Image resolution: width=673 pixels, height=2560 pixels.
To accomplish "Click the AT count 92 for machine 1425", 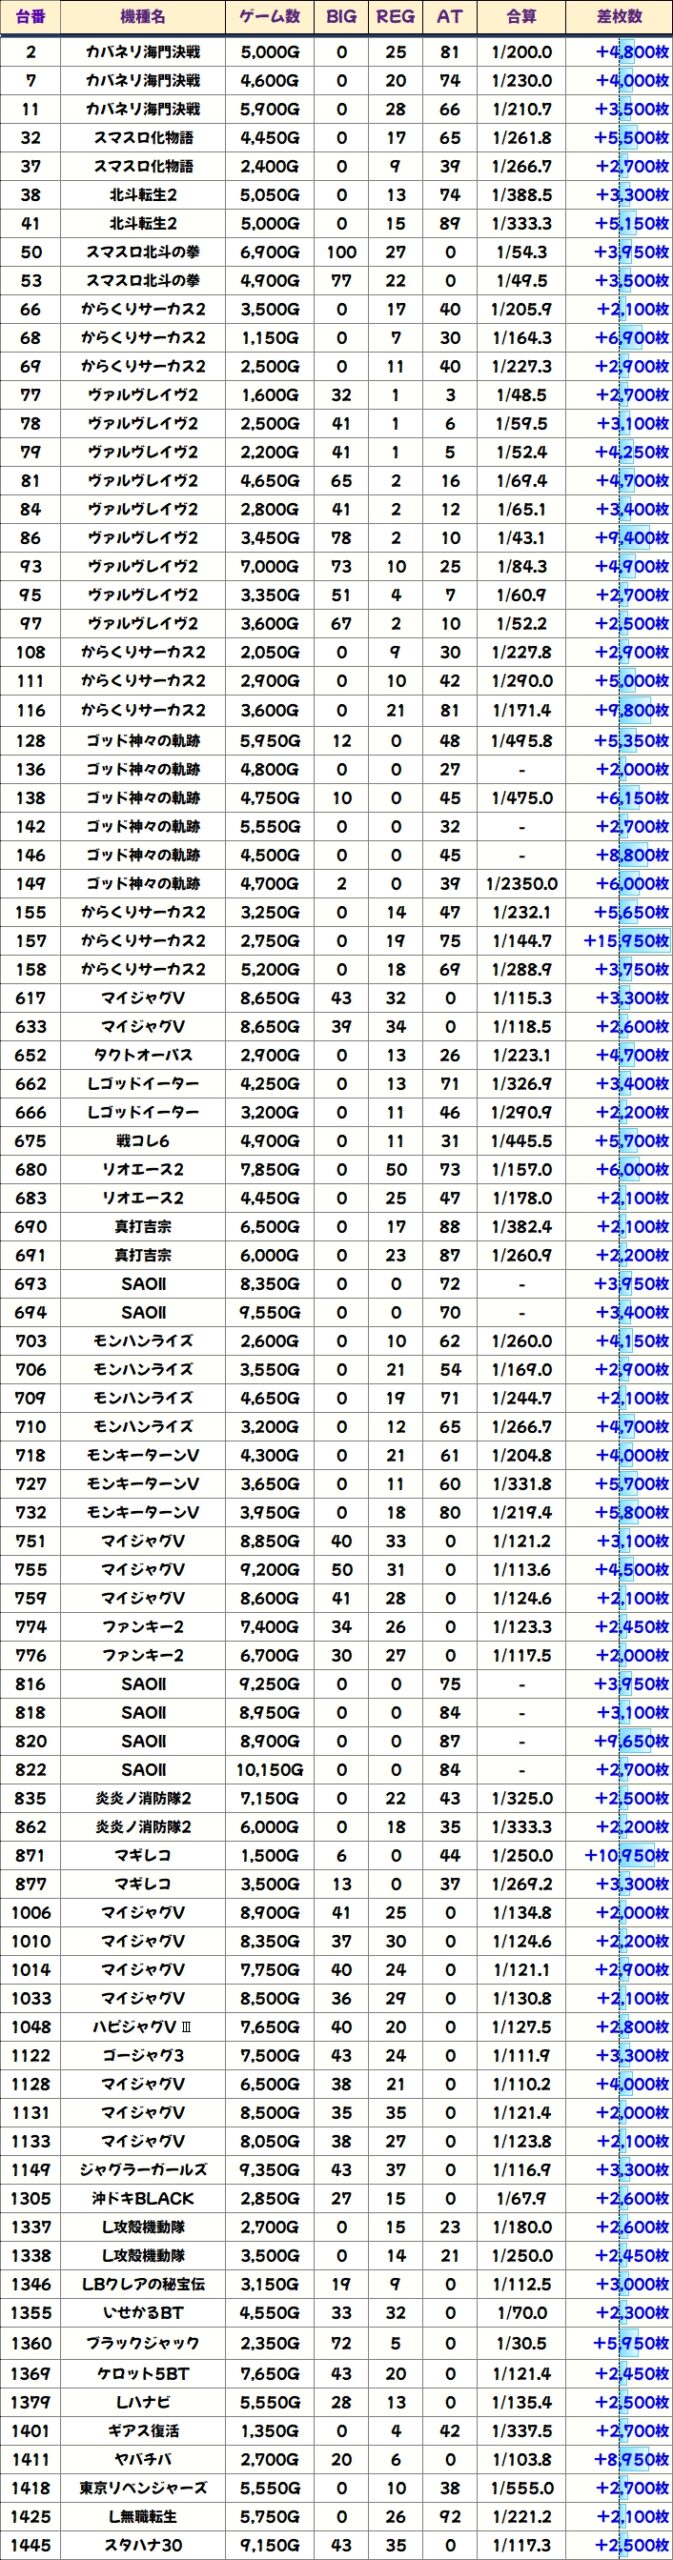I will 450,2517.
